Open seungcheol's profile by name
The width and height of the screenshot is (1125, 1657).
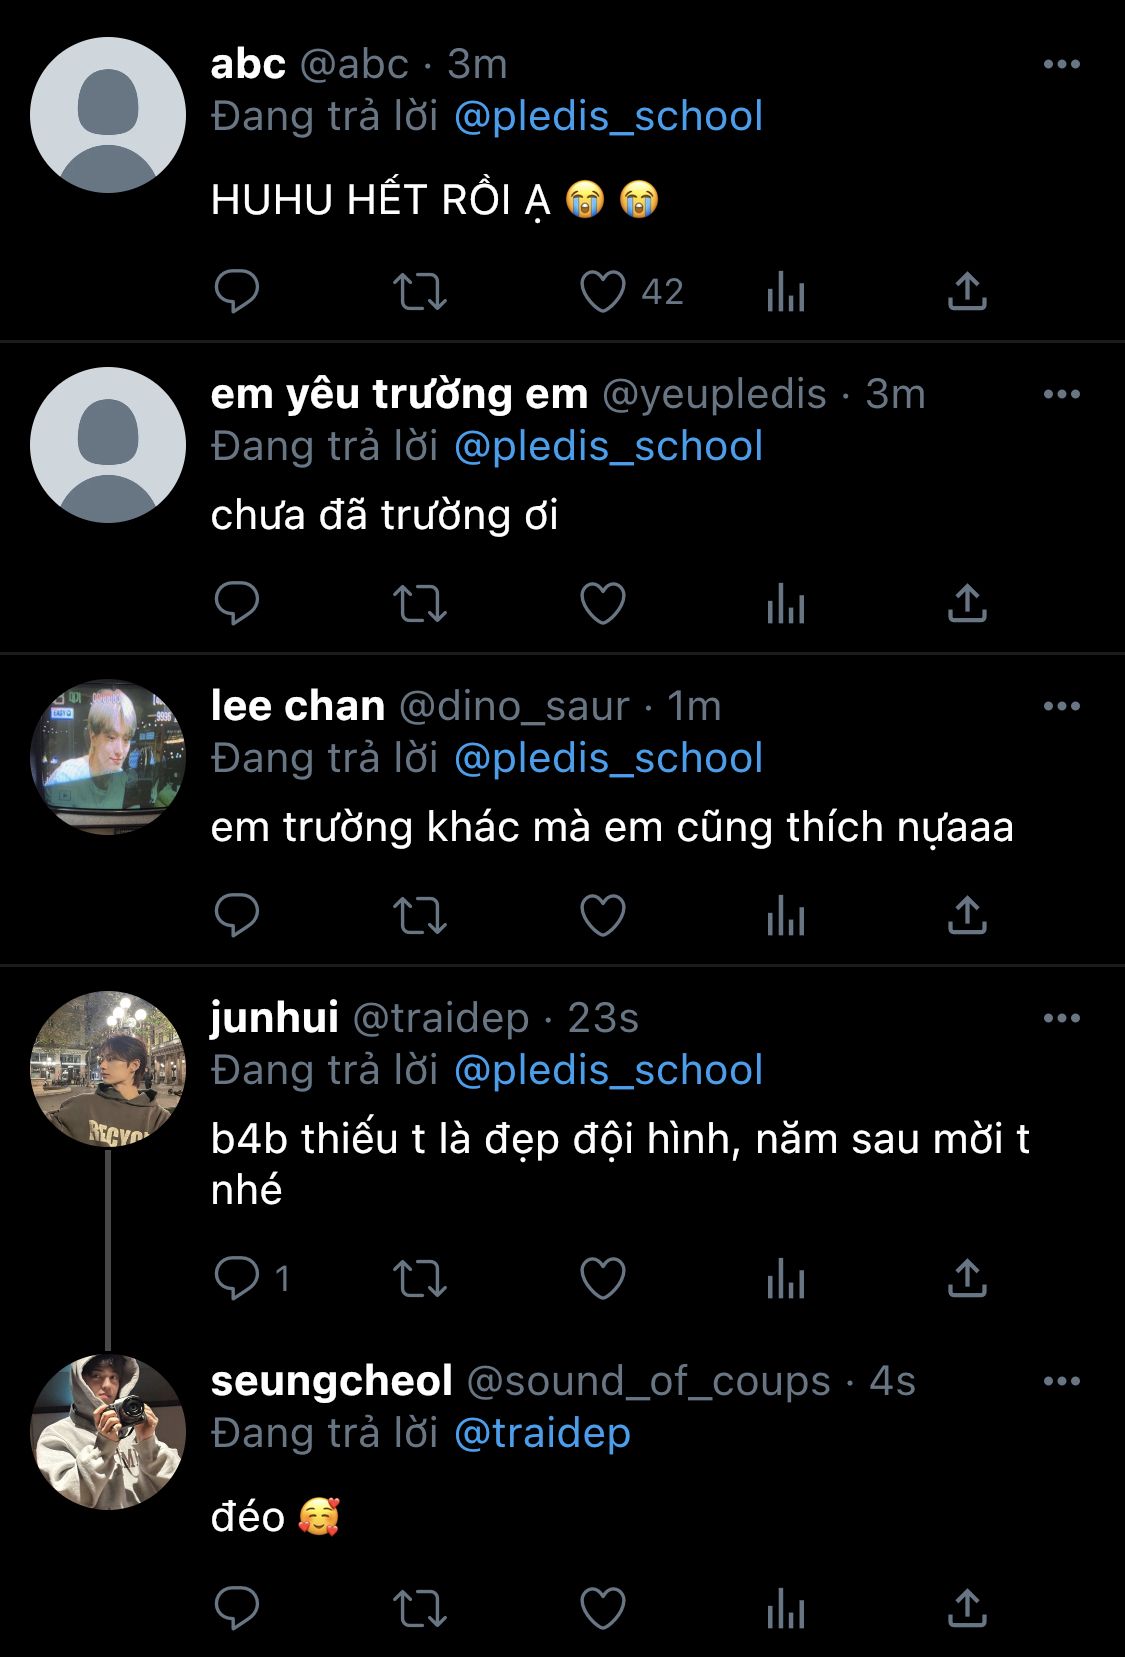331,1381
